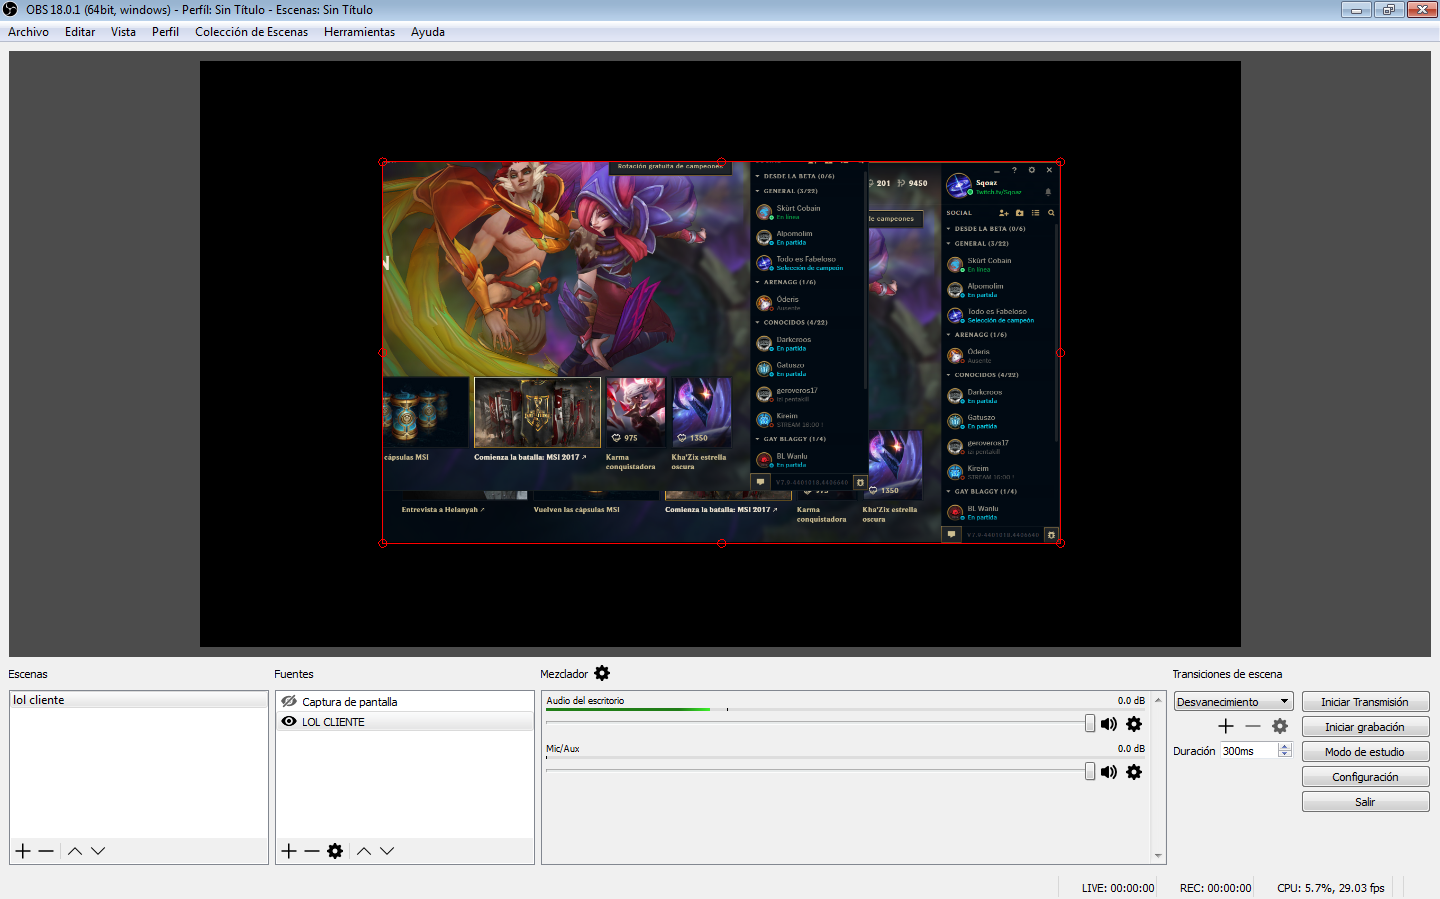The height and width of the screenshot is (899, 1440).
Task: Click the Salir button
Action: 1365,802
